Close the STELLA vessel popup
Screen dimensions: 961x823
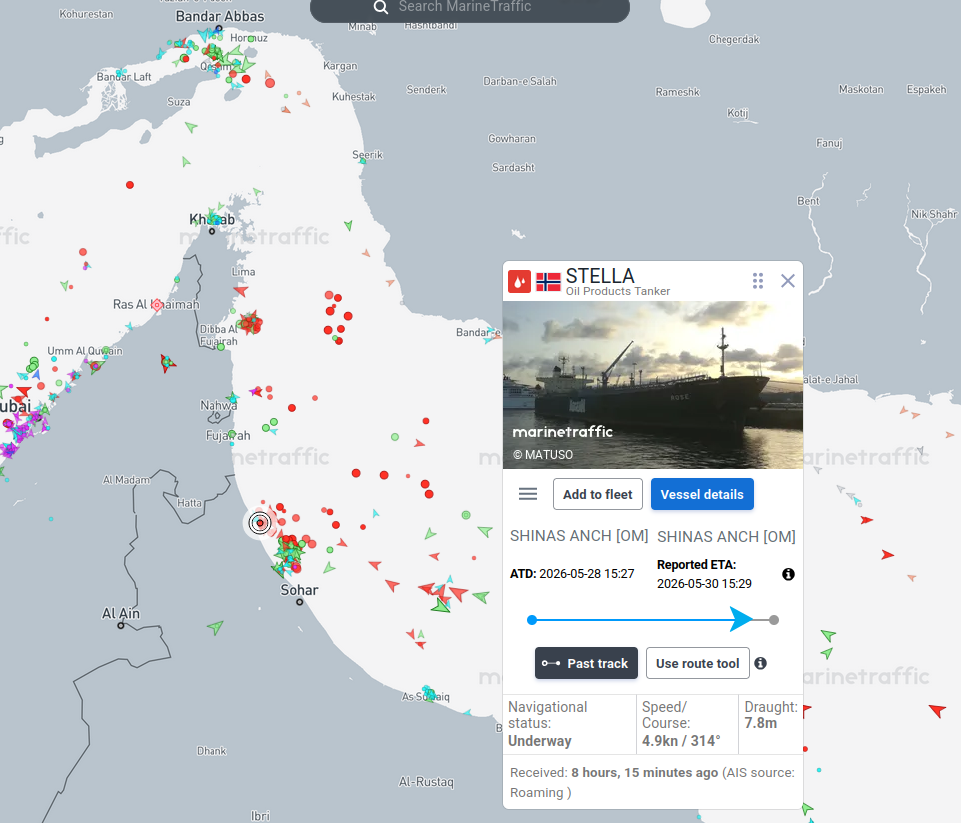click(x=788, y=281)
